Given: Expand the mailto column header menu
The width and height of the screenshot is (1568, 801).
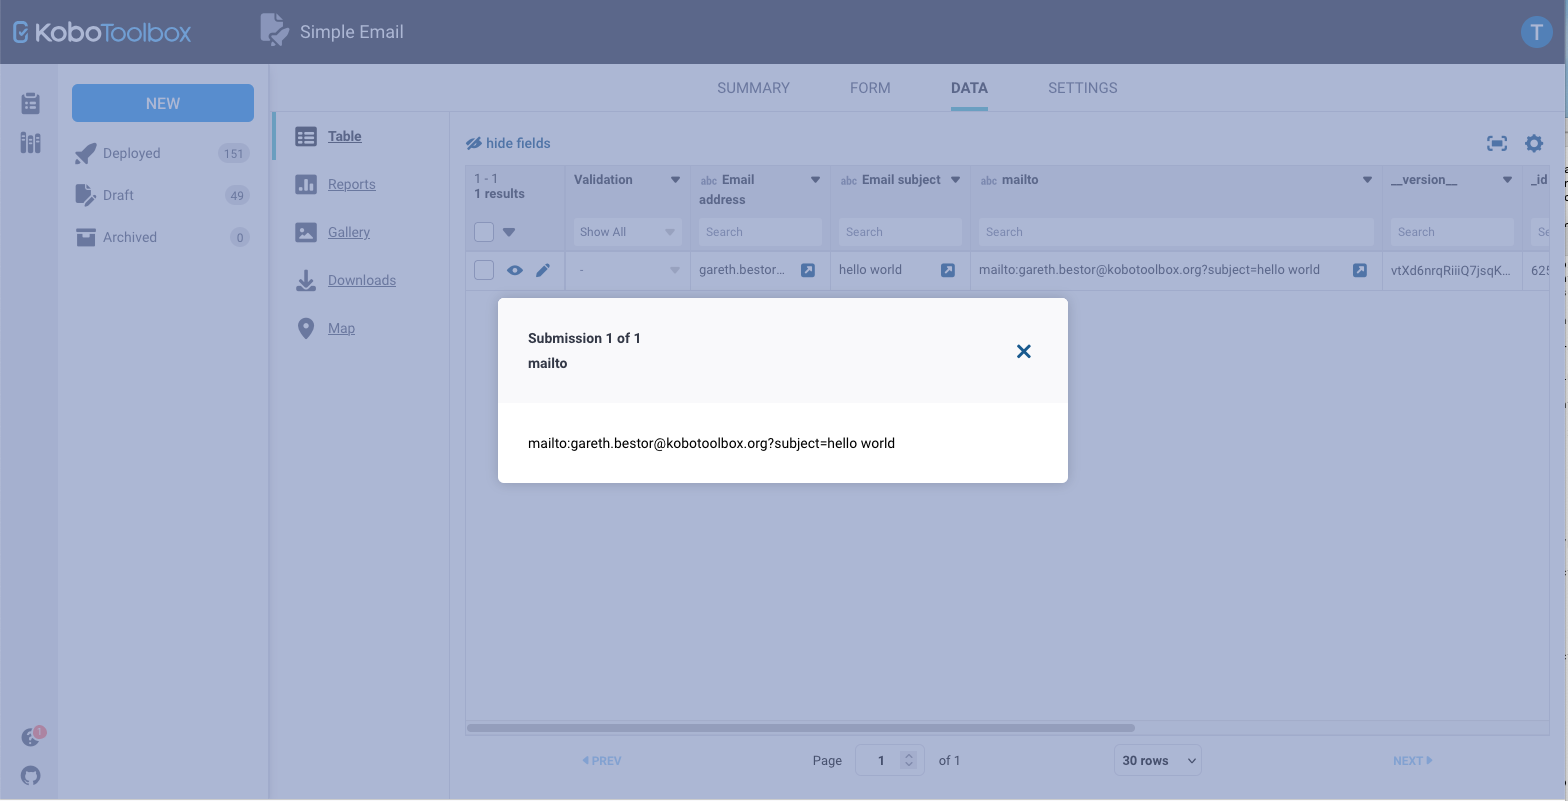Looking at the screenshot, I should coord(1367,180).
